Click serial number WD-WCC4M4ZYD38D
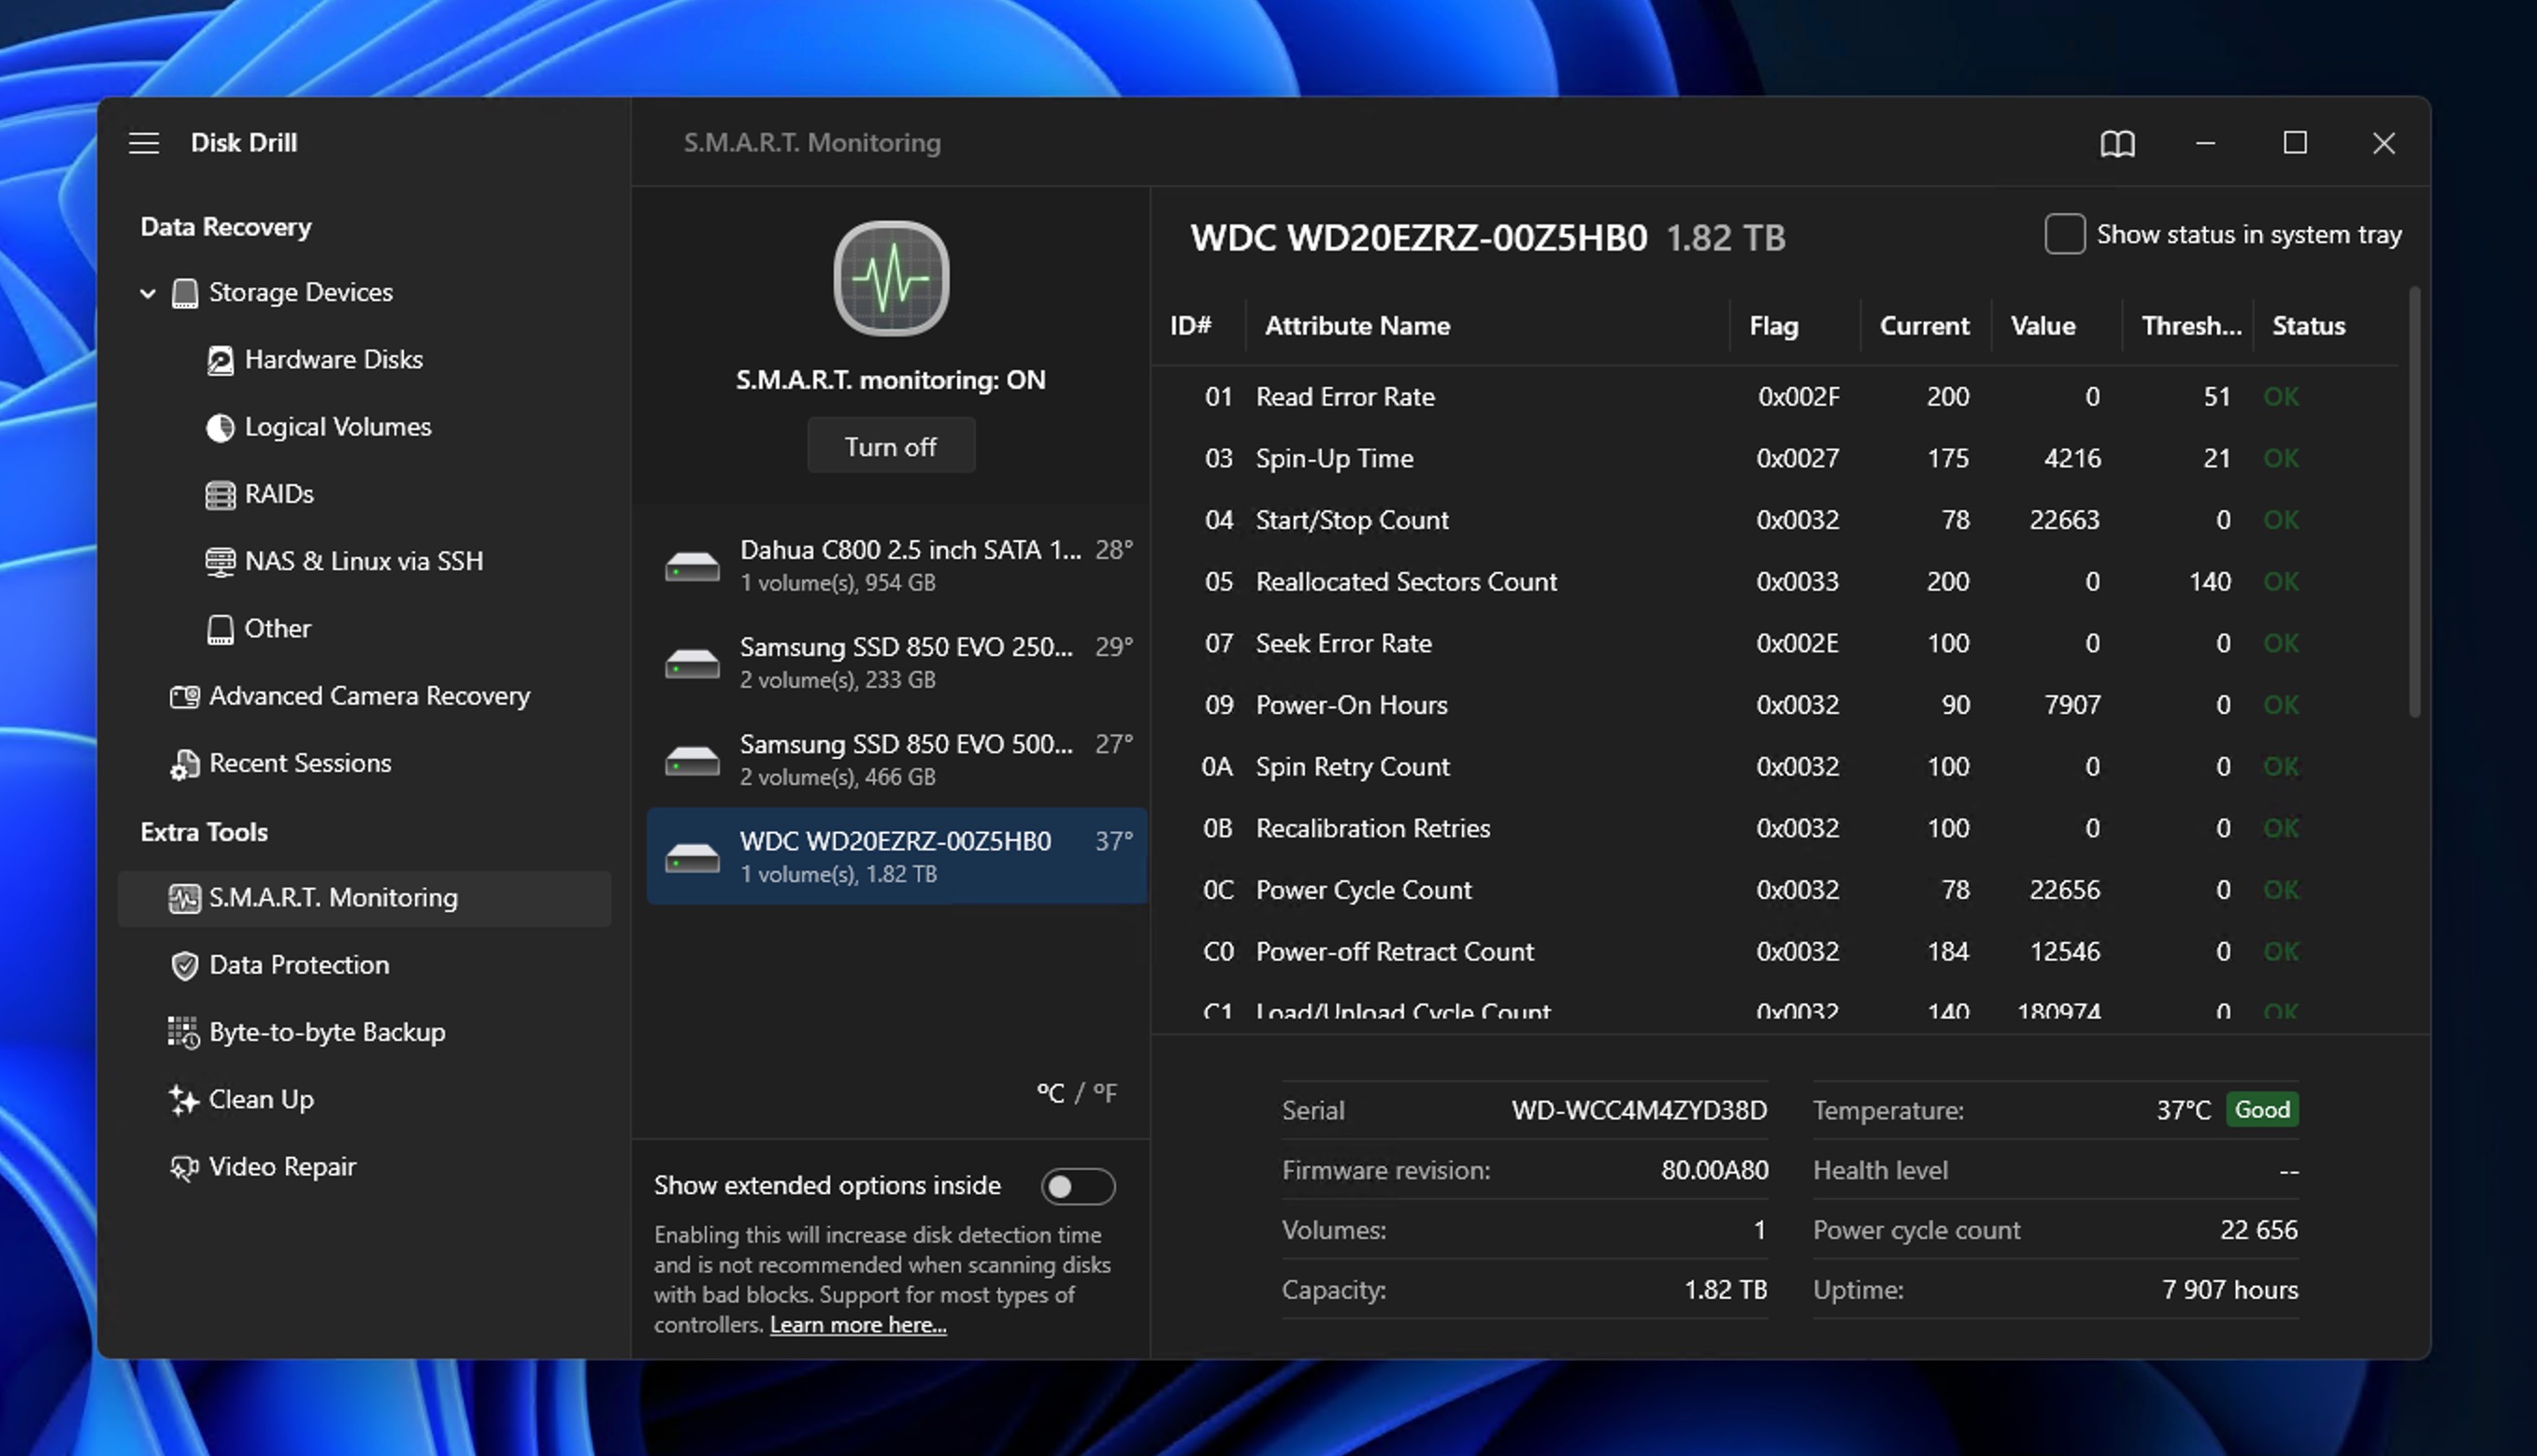Image resolution: width=2537 pixels, height=1456 pixels. coord(1639,1111)
